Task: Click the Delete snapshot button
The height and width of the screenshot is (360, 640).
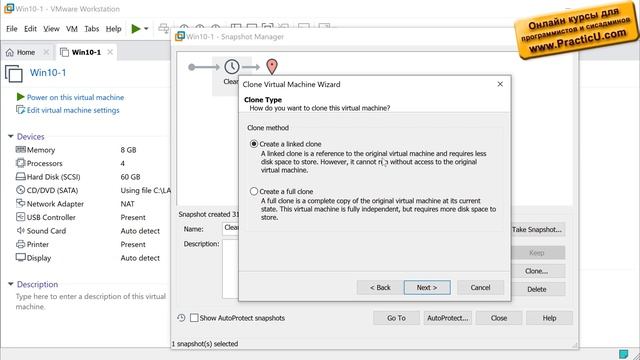Action: (537, 289)
